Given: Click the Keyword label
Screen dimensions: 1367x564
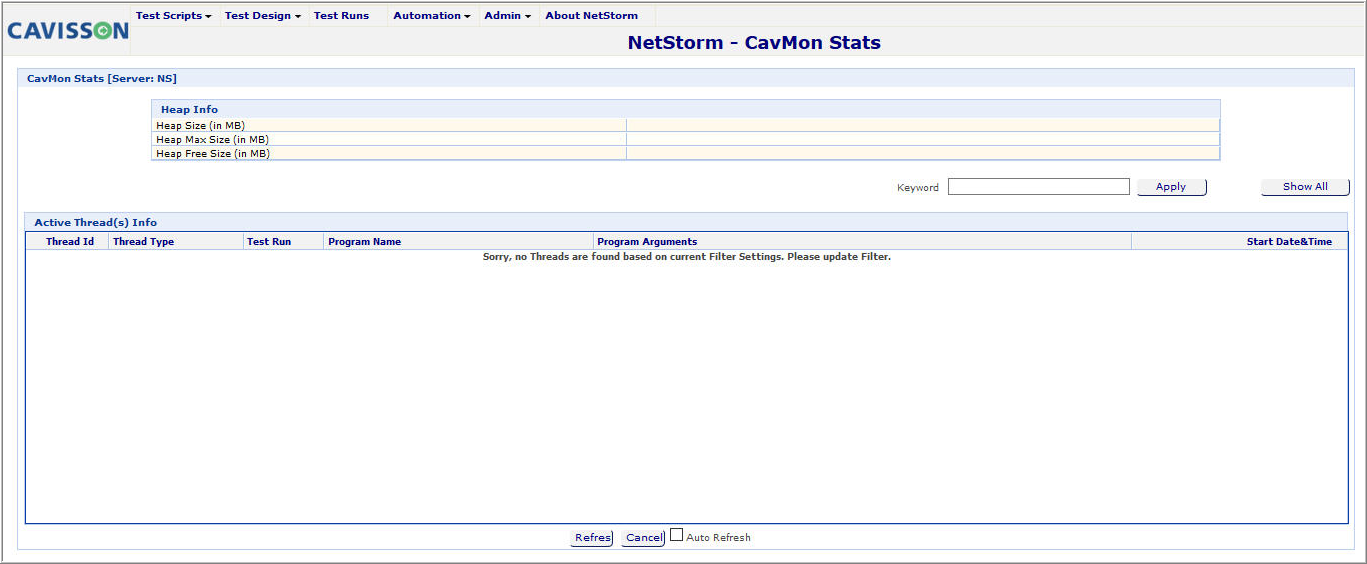Looking at the screenshot, I should click(x=918, y=188).
